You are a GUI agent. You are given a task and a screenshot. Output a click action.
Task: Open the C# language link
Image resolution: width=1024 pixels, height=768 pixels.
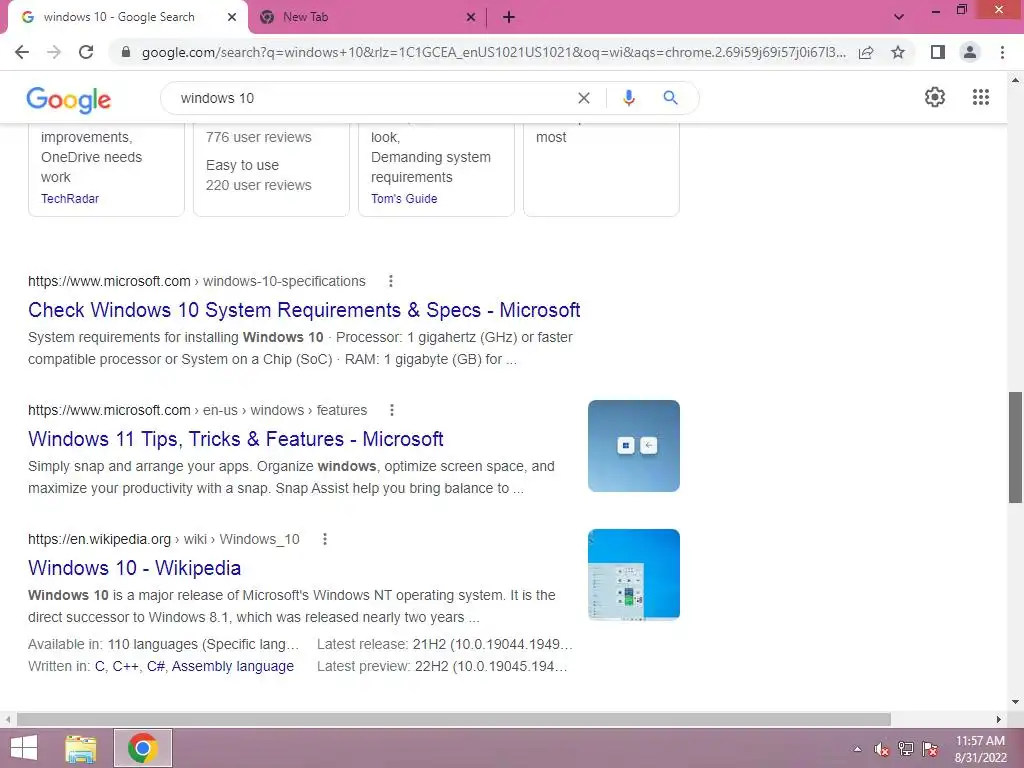click(155, 666)
